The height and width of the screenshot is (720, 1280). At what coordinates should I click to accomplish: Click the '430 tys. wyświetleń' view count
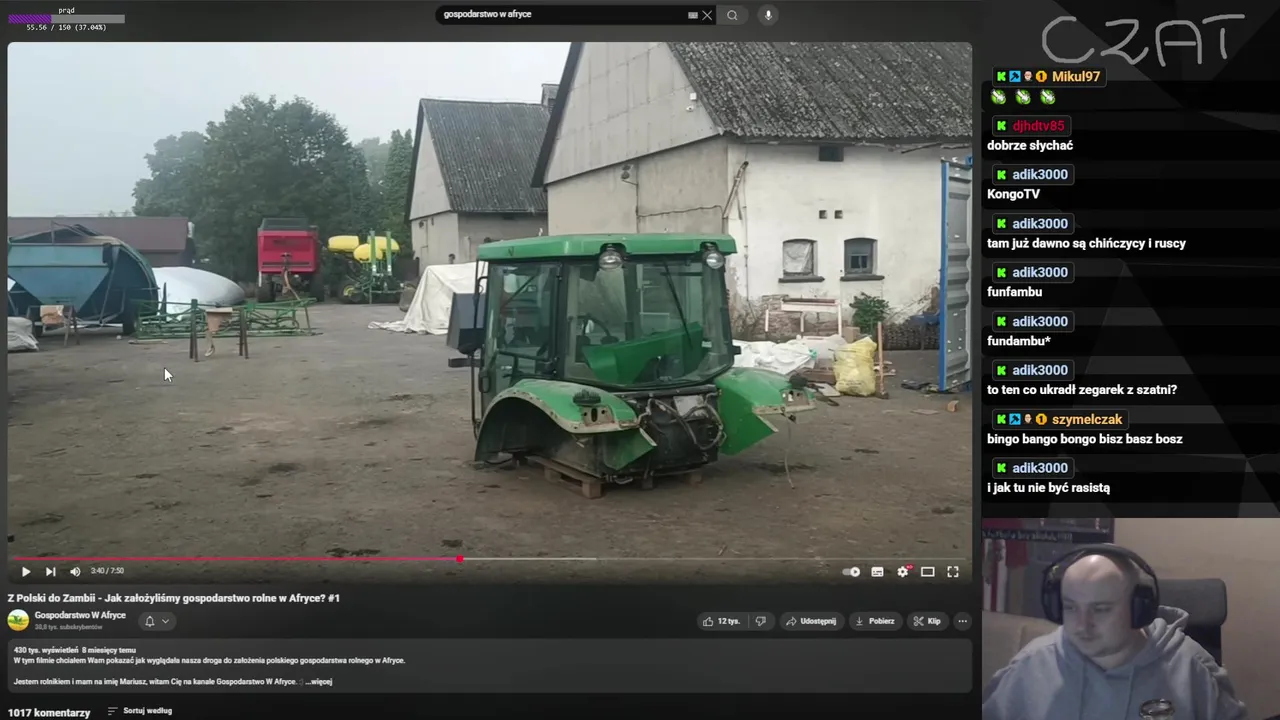(45, 650)
